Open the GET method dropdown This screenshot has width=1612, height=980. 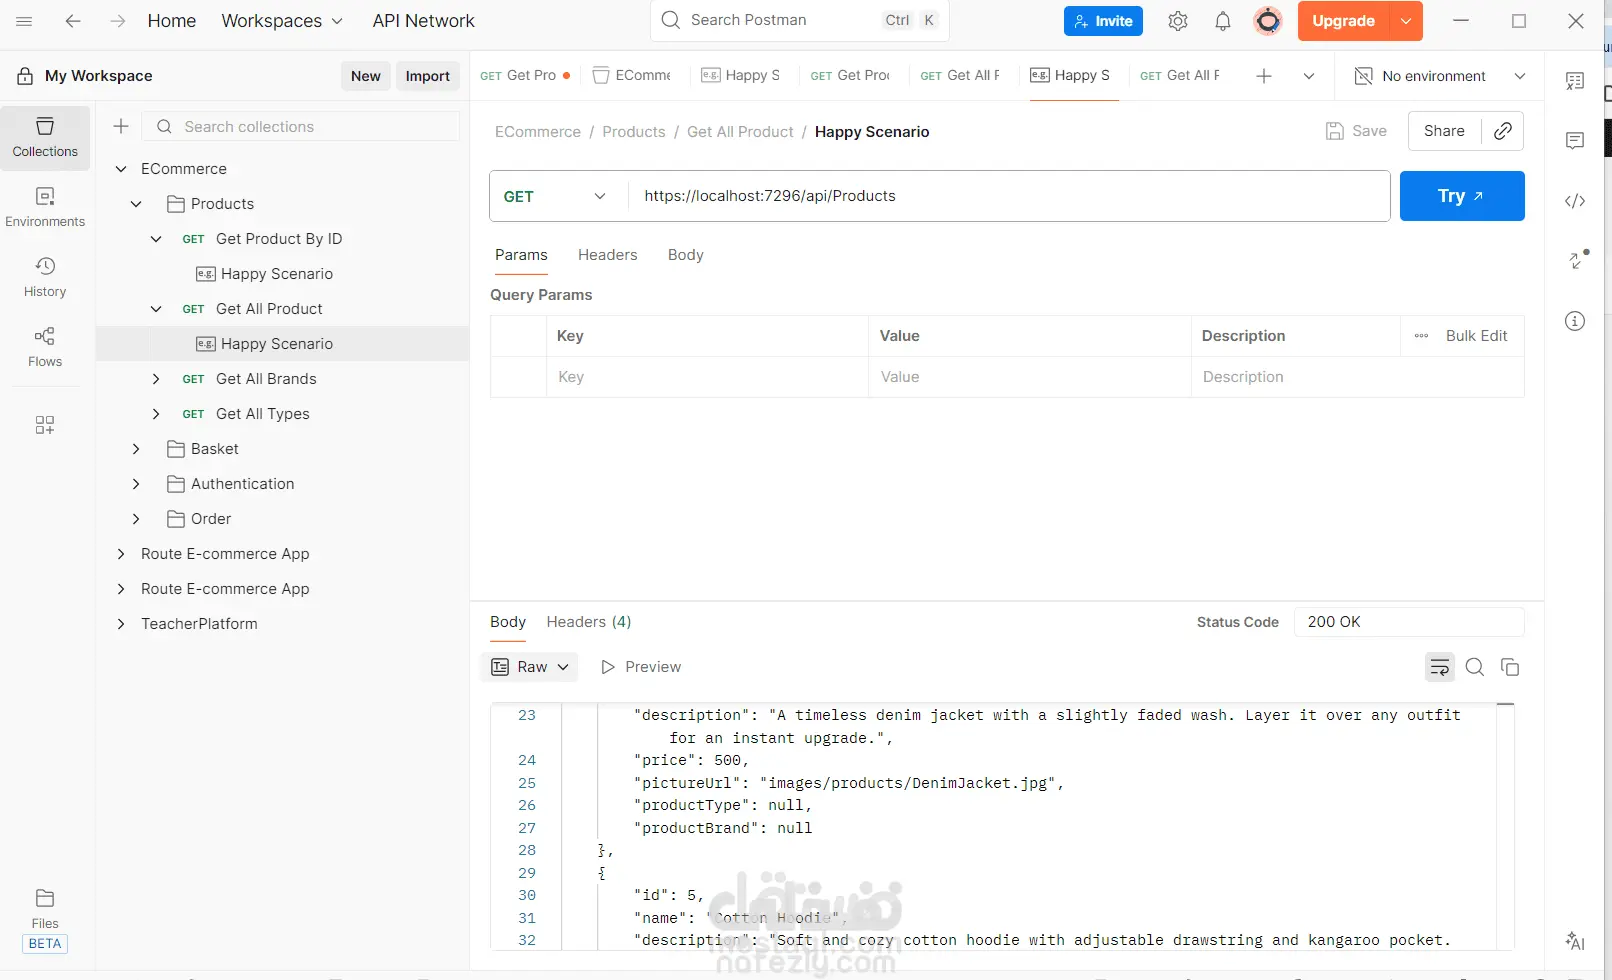click(x=555, y=196)
